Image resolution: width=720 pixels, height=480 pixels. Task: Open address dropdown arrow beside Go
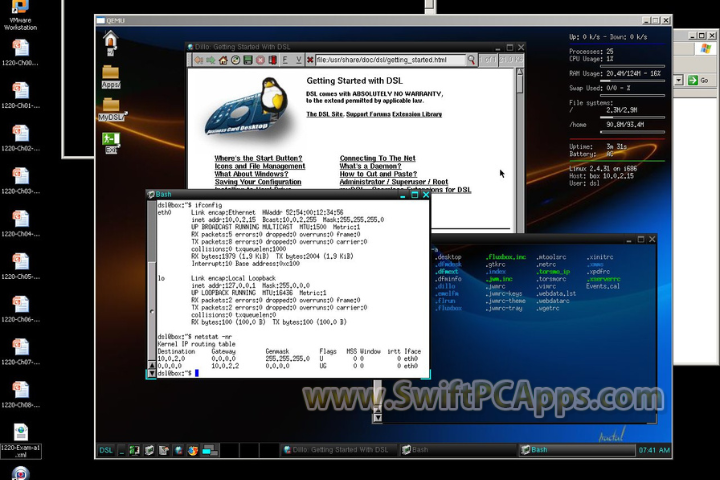pyautogui.click(x=678, y=80)
